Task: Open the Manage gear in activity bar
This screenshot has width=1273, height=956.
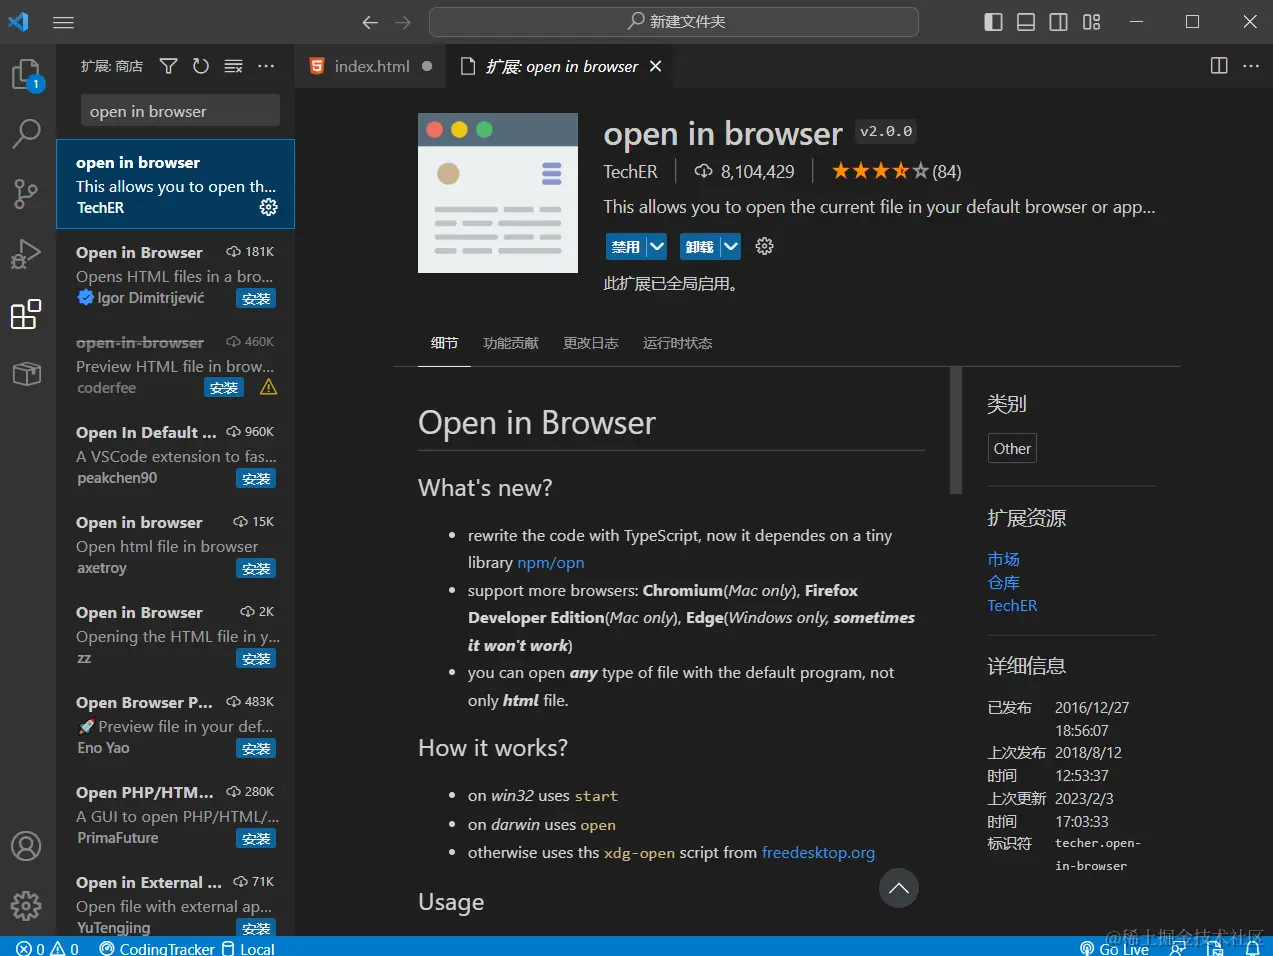Action: (x=27, y=906)
